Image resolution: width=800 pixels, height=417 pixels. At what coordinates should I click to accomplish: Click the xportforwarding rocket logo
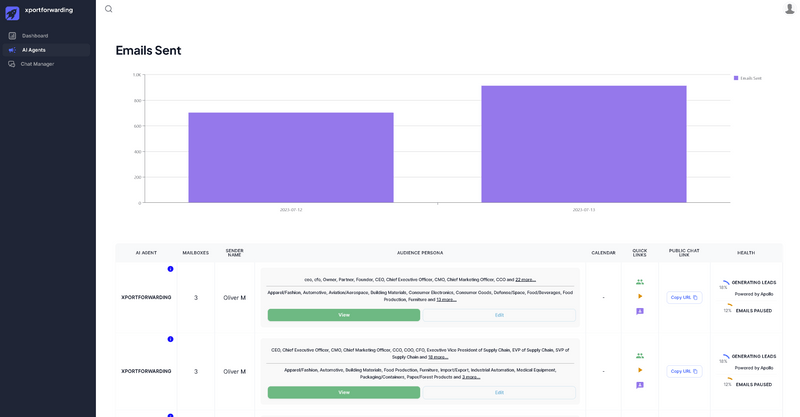[x=12, y=13]
